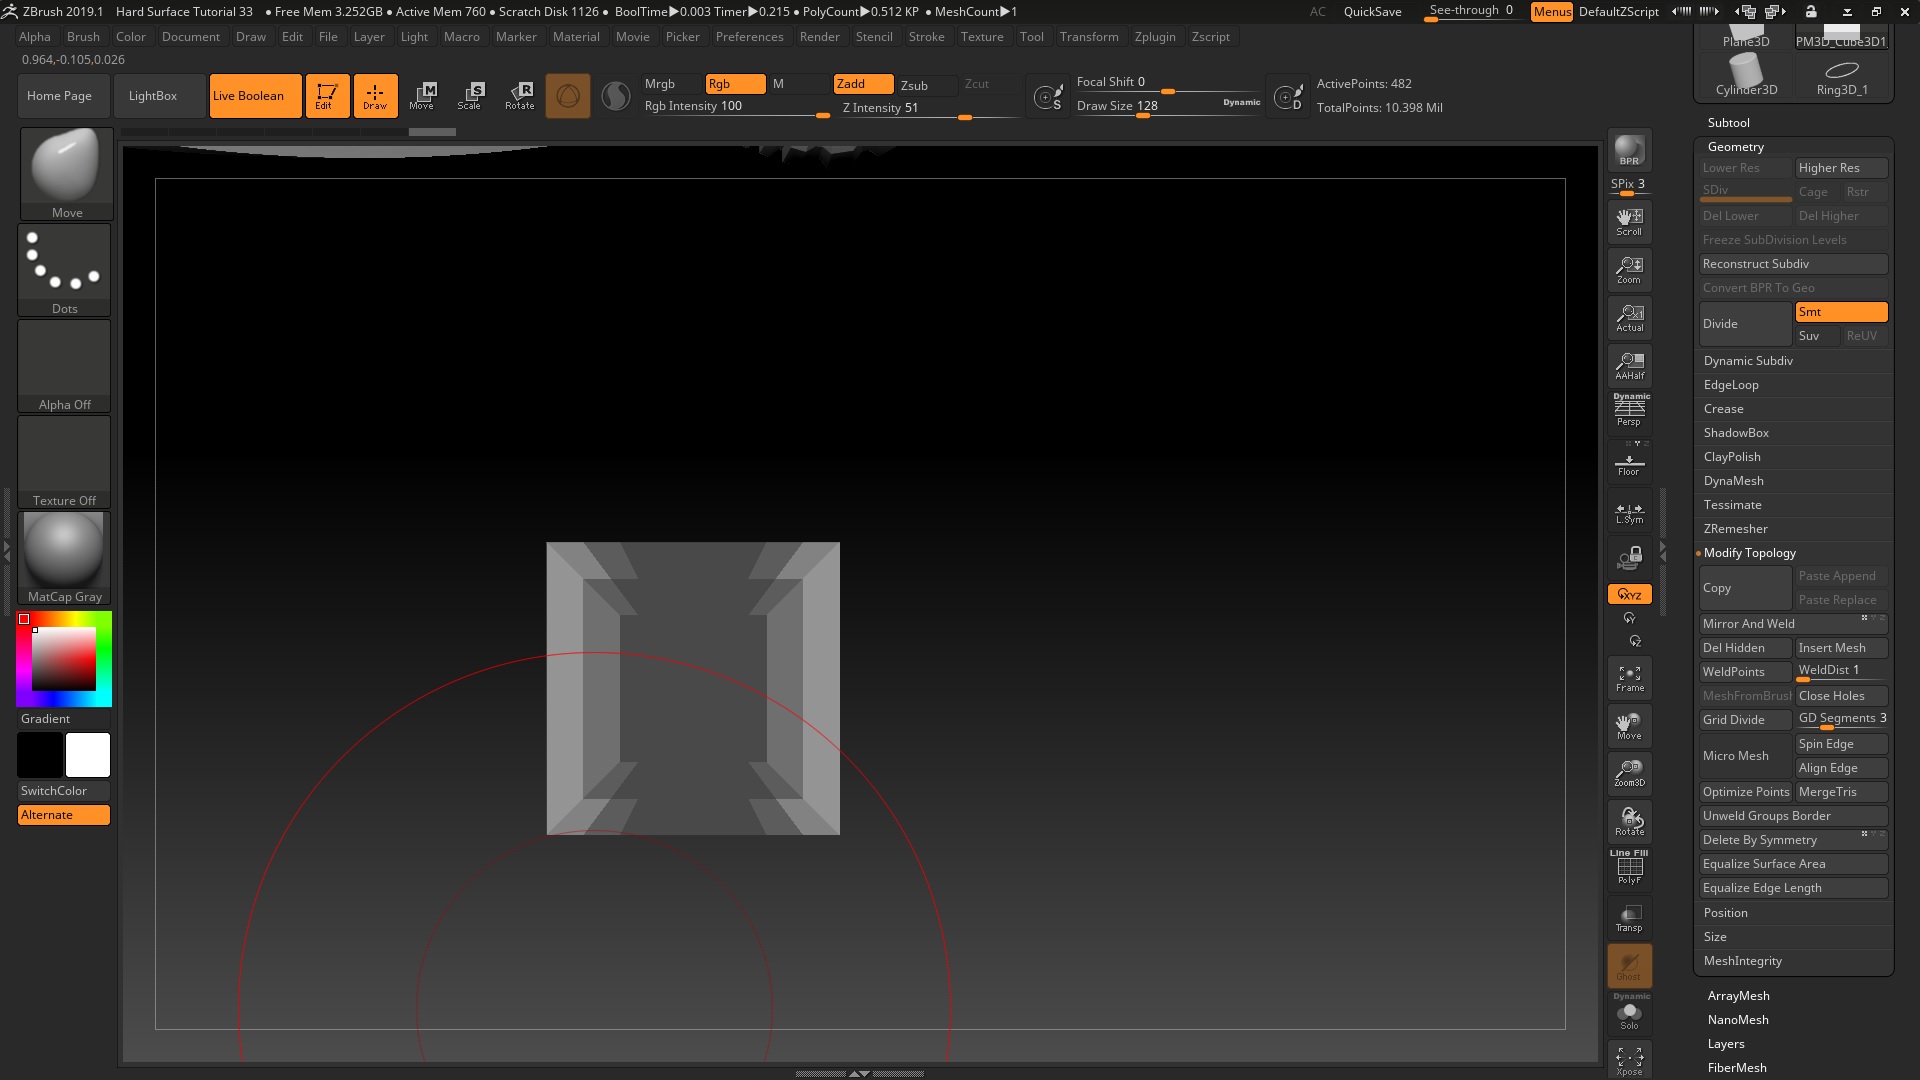Open the Dots stroke selector
Screen dimensions: 1920x1080
pos(65,269)
